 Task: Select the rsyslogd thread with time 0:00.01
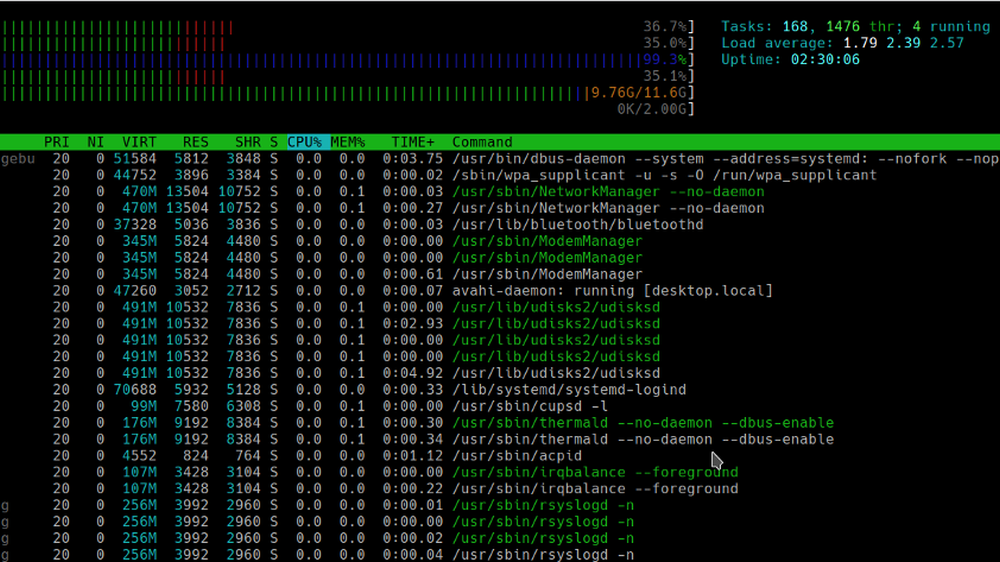500,506
